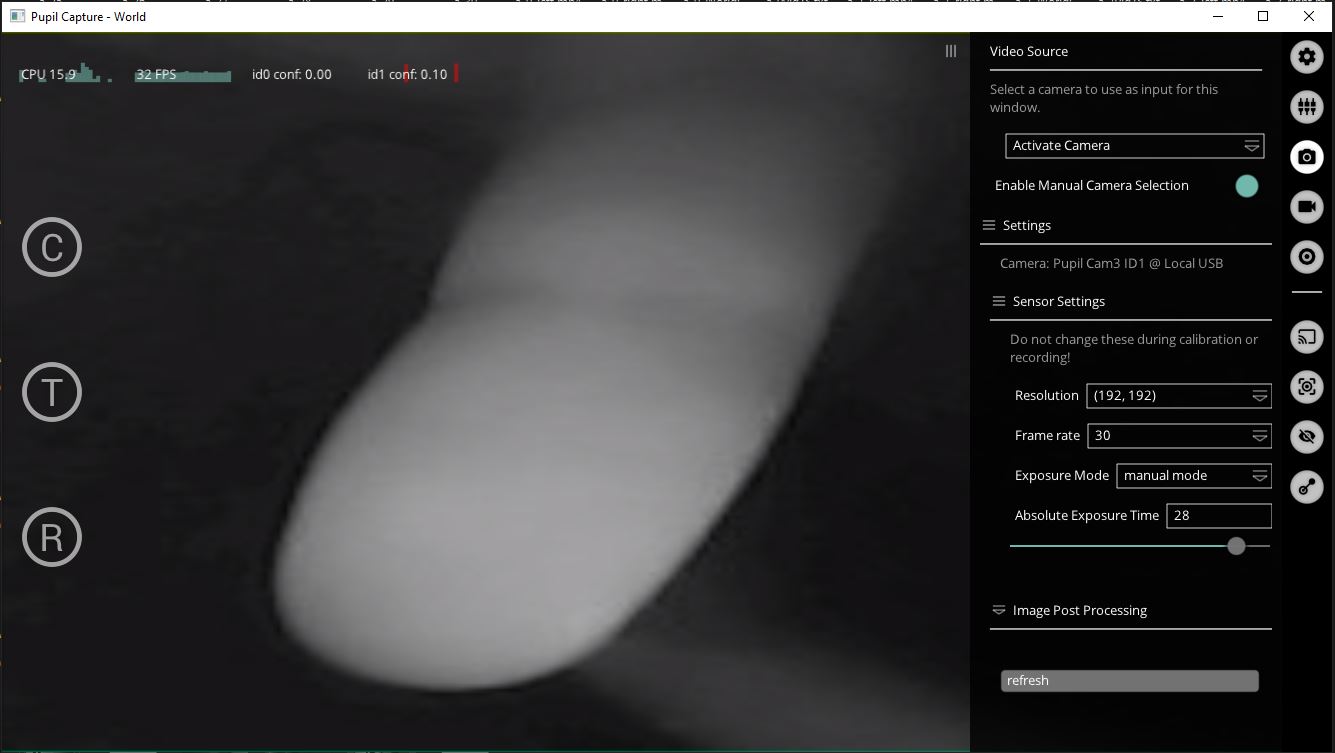Click the Camera: Pupil Cam3 ID1 text
The image size is (1335, 753).
coord(1111,263)
